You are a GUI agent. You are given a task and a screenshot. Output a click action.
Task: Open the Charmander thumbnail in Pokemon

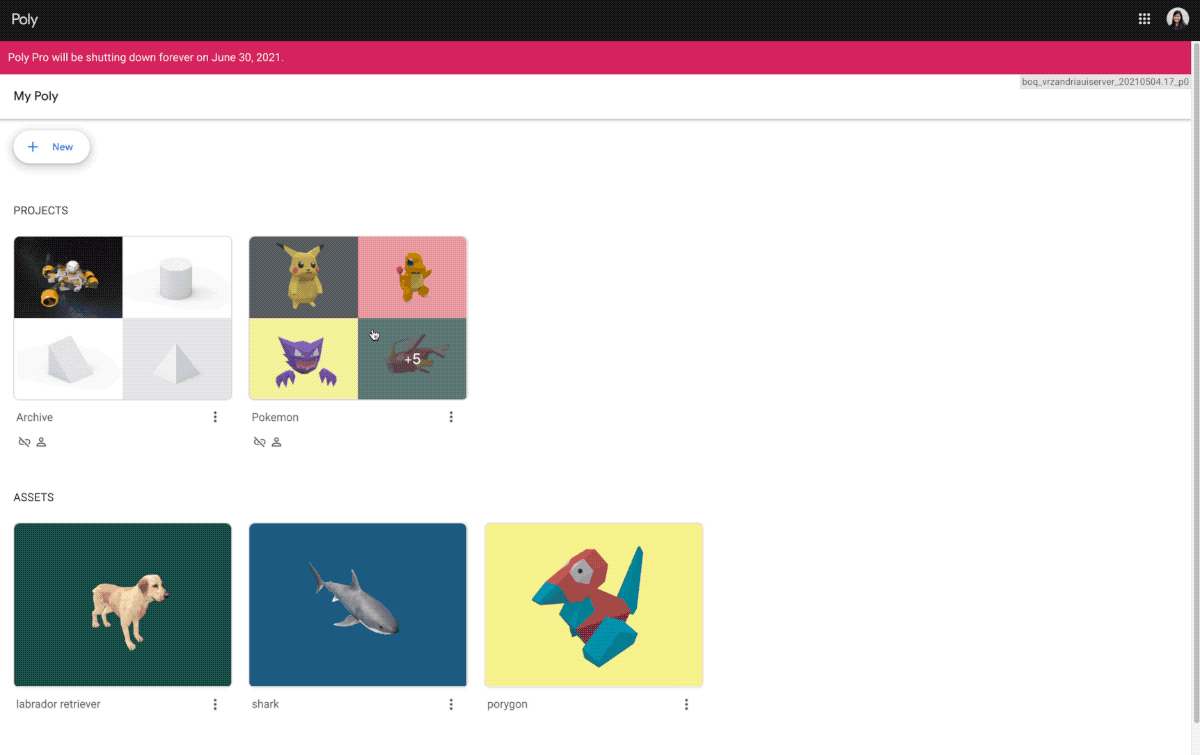(412, 277)
